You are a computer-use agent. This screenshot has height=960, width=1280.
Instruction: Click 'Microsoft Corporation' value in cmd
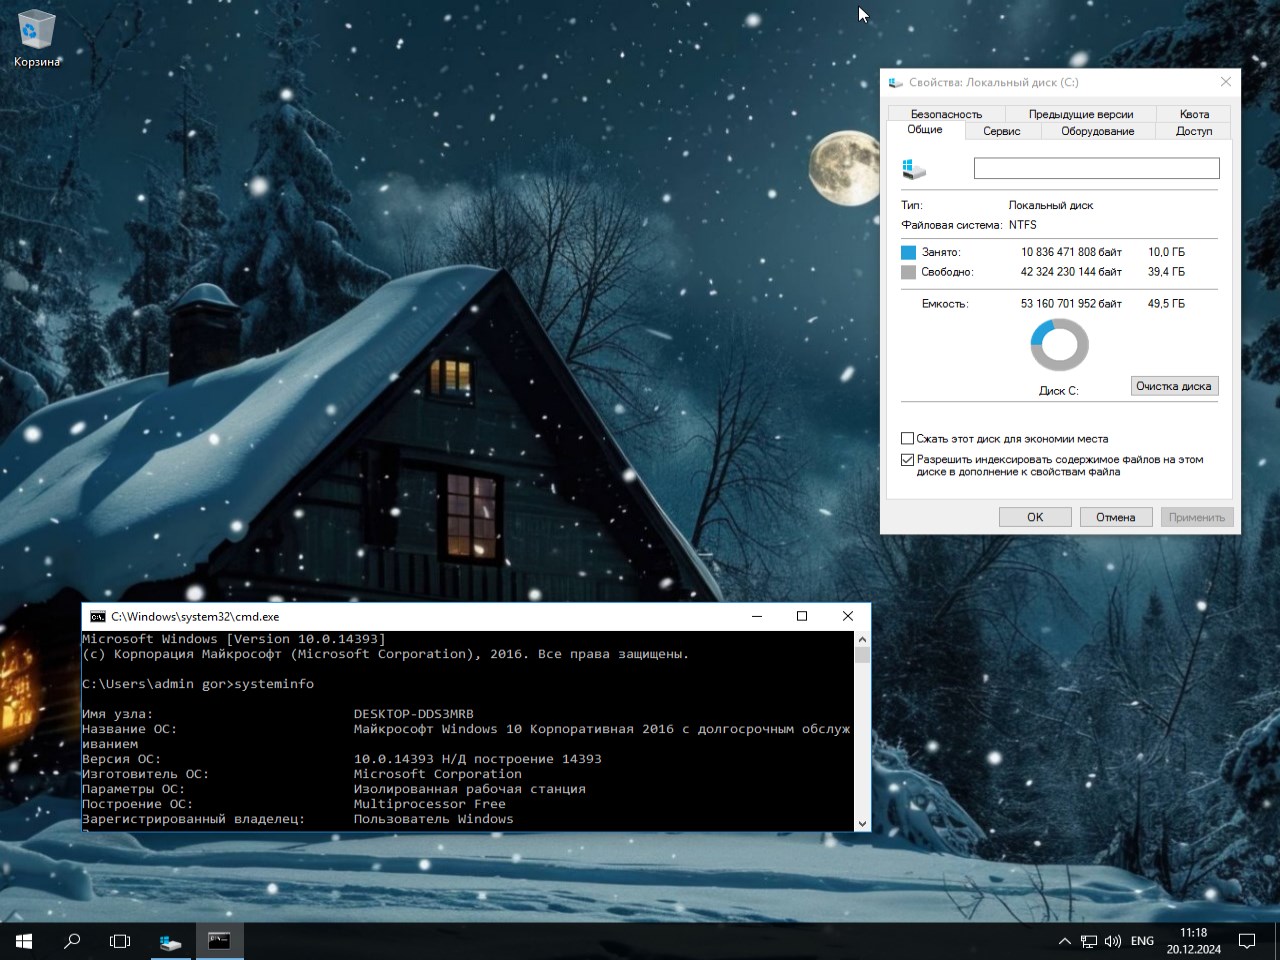438,774
